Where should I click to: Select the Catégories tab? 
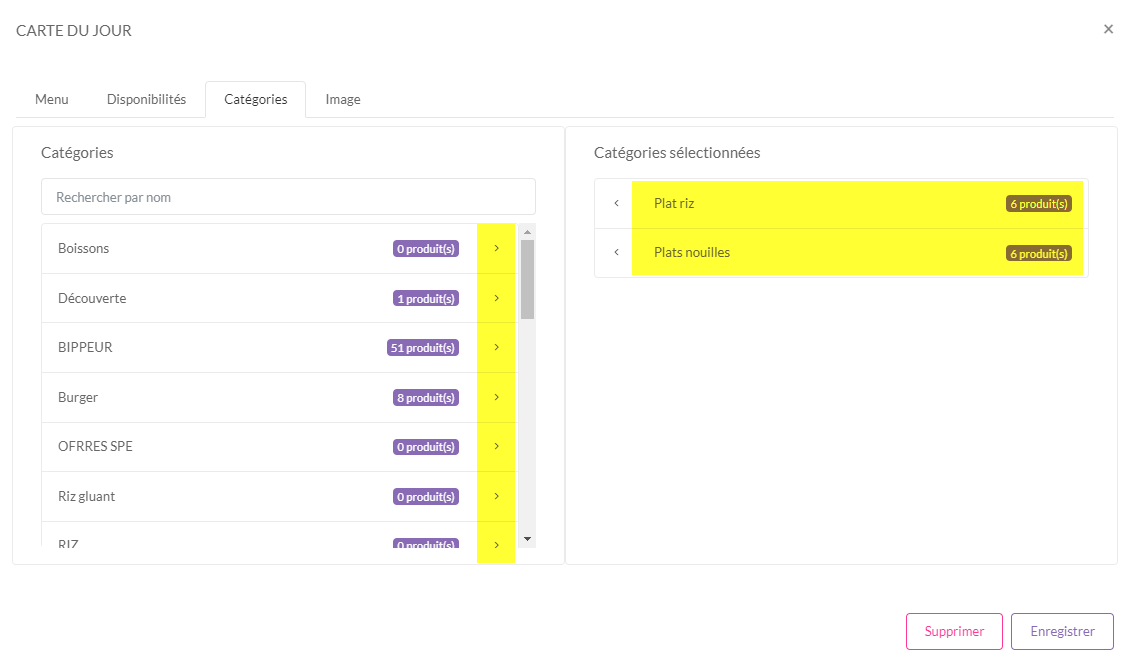point(256,100)
